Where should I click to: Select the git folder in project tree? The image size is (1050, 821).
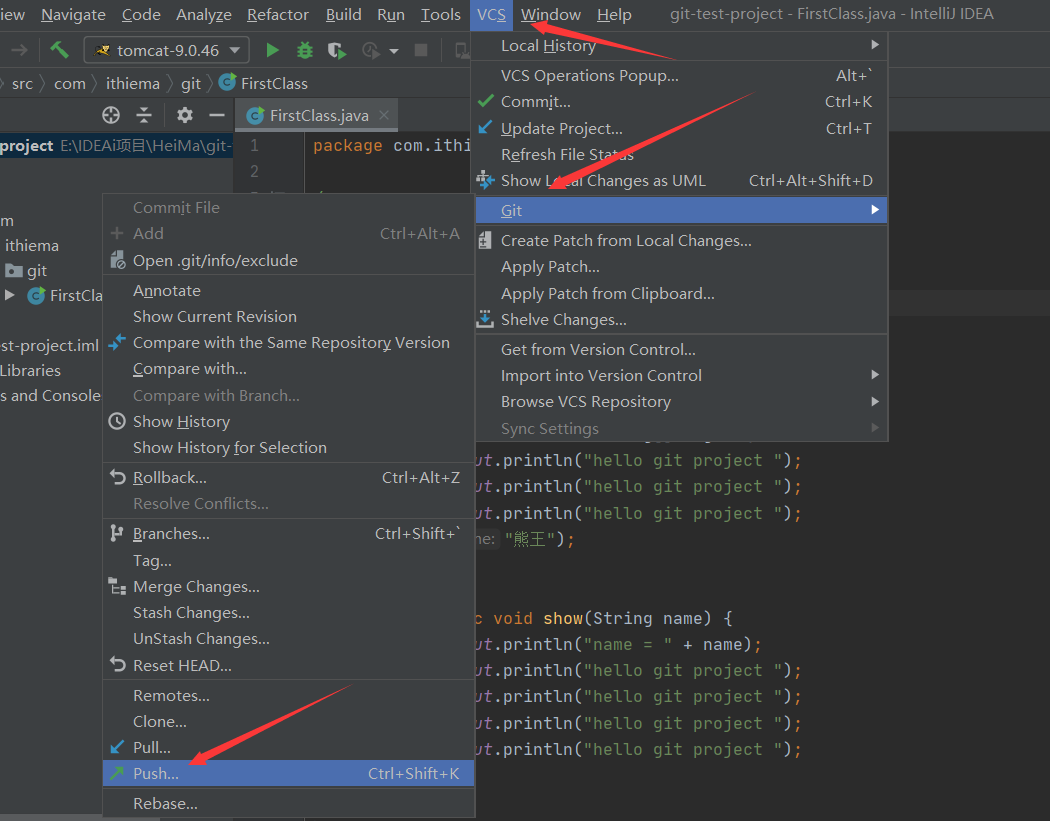click(26, 271)
